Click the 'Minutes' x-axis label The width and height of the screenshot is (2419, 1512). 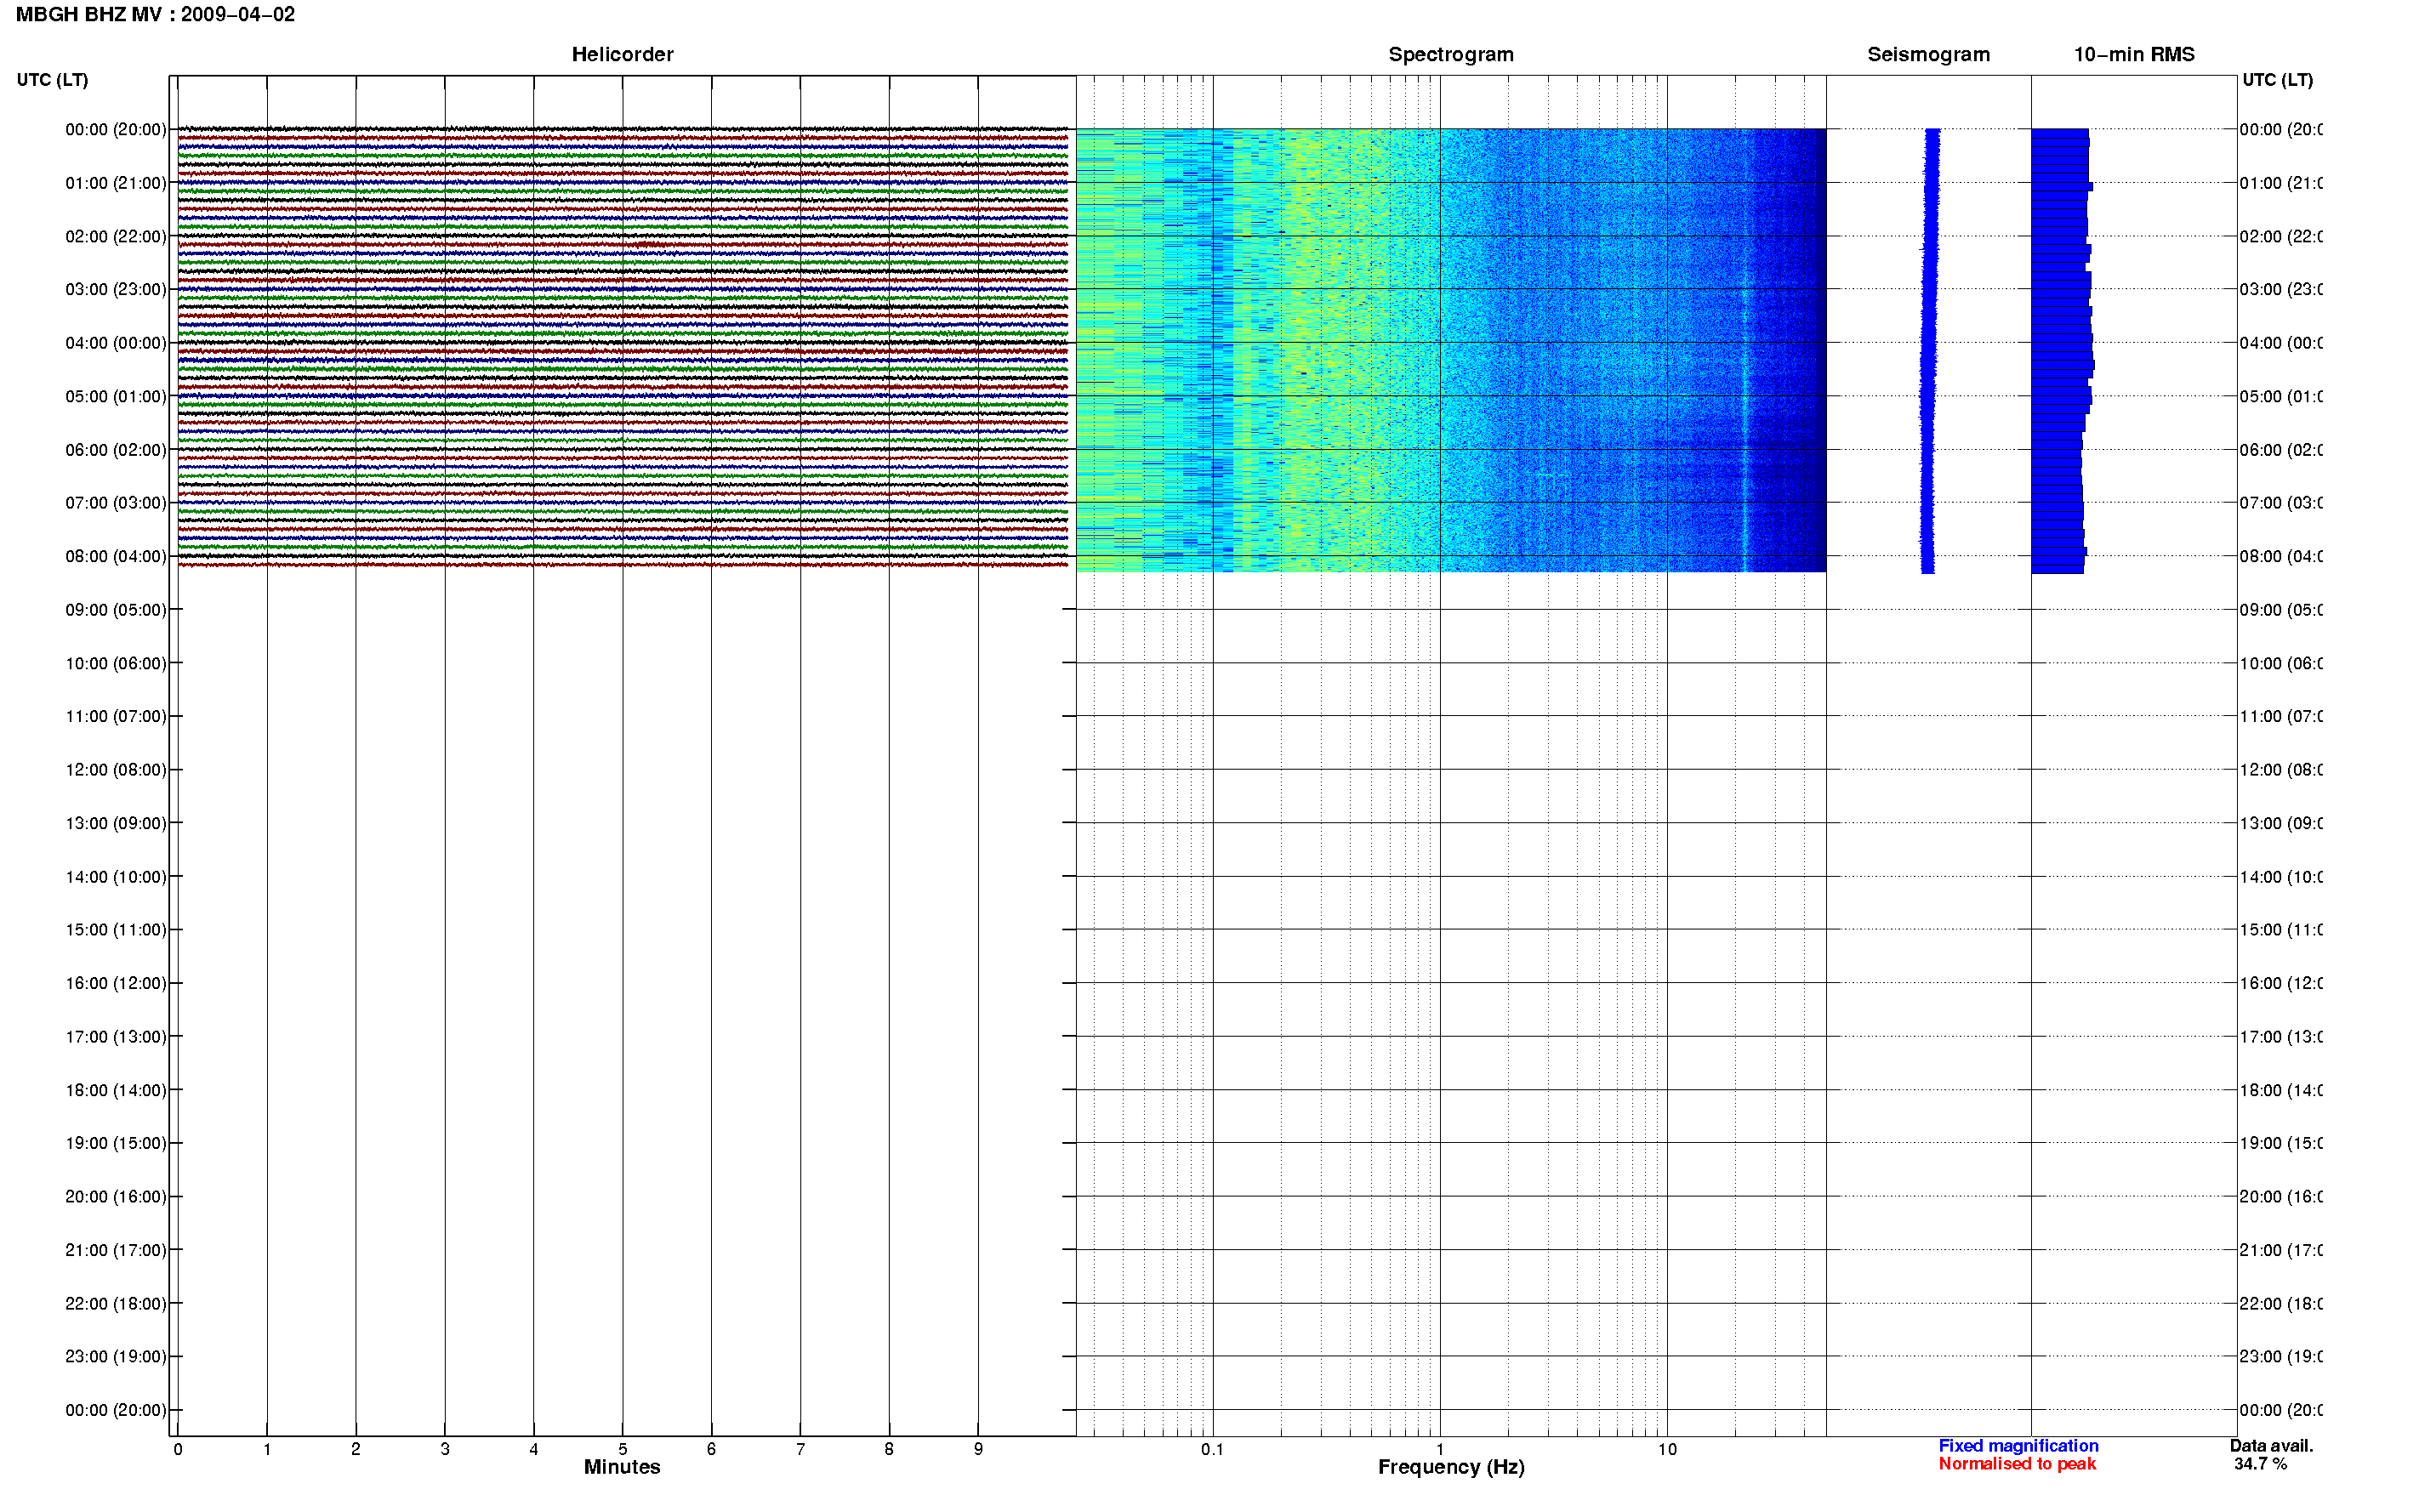tap(622, 1467)
